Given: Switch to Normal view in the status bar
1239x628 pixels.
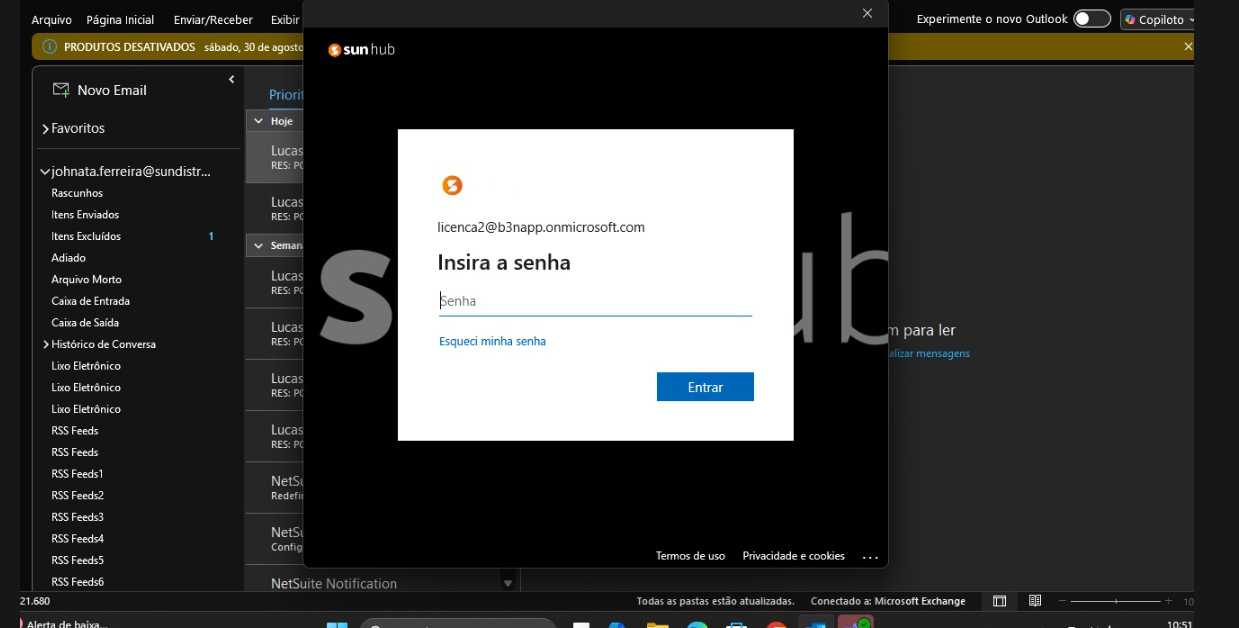Looking at the screenshot, I should coord(999,601).
